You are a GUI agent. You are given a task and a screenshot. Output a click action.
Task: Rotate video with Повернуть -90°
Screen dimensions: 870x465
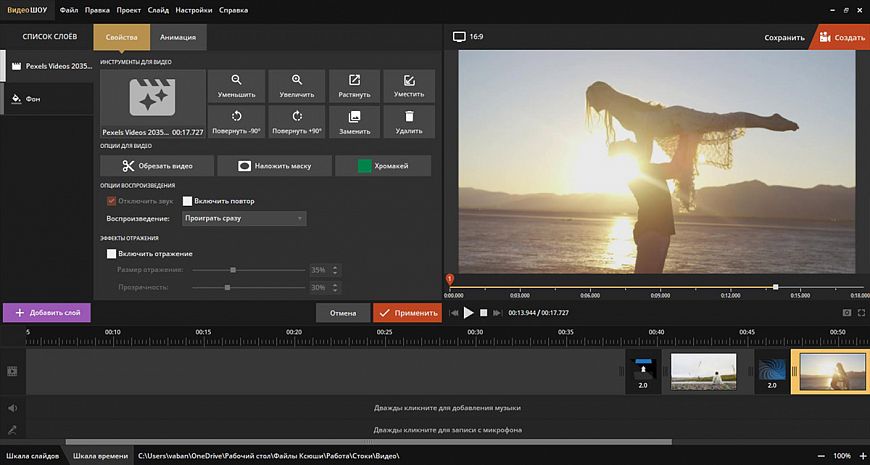[237, 122]
